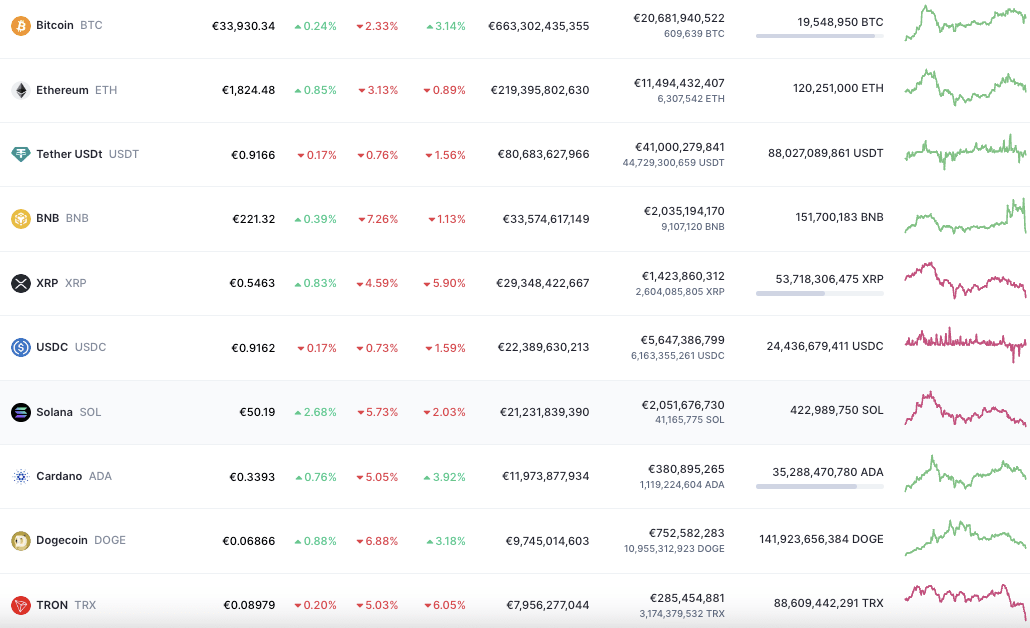Click BNB supply 151,700,183 BNB
The image size is (1030, 628).
(x=840, y=217)
